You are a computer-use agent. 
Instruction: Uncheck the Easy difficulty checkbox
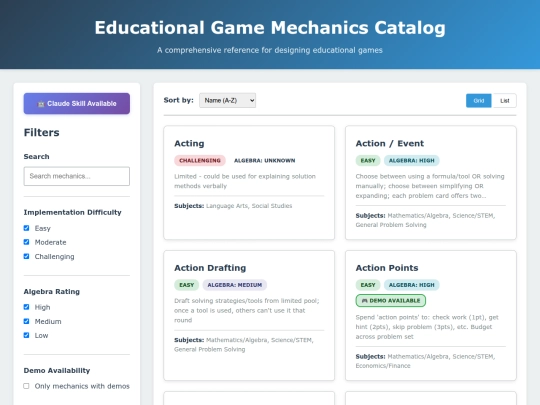[x=27, y=228]
